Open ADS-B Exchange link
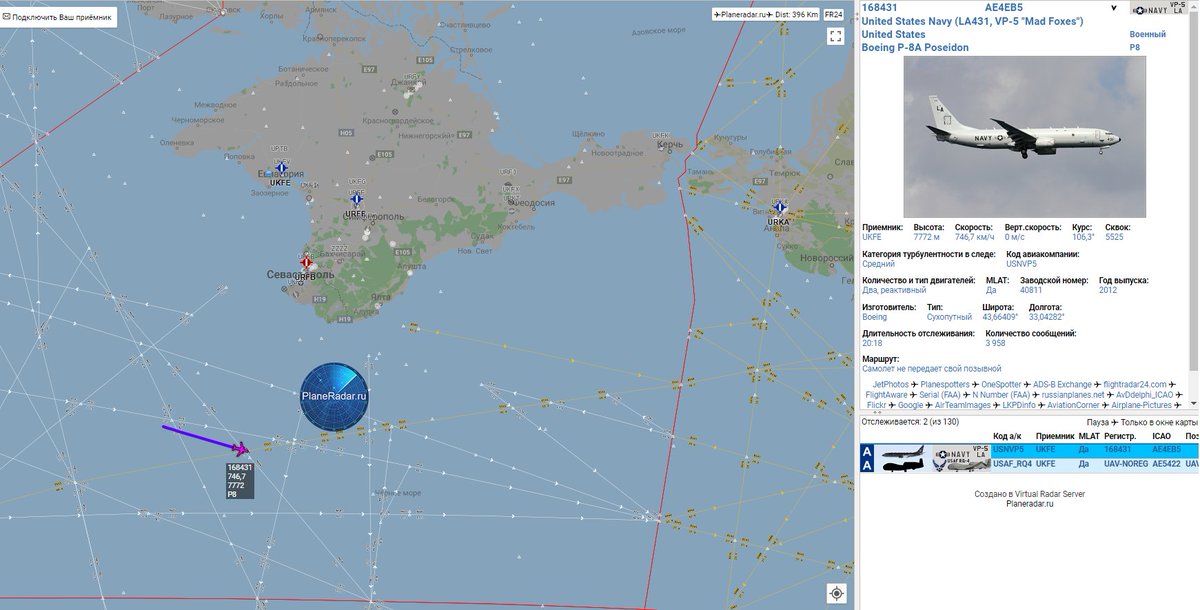 1062,384
